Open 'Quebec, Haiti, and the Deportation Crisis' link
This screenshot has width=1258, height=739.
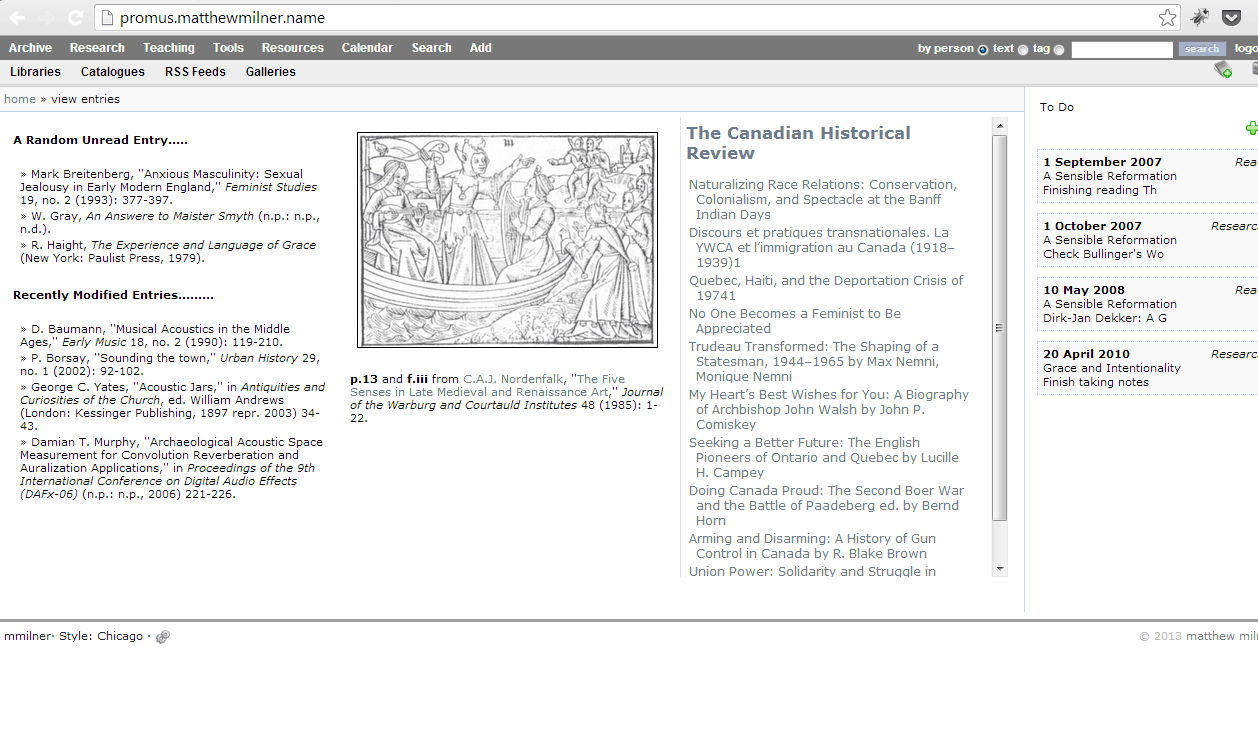[x=826, y=288]
